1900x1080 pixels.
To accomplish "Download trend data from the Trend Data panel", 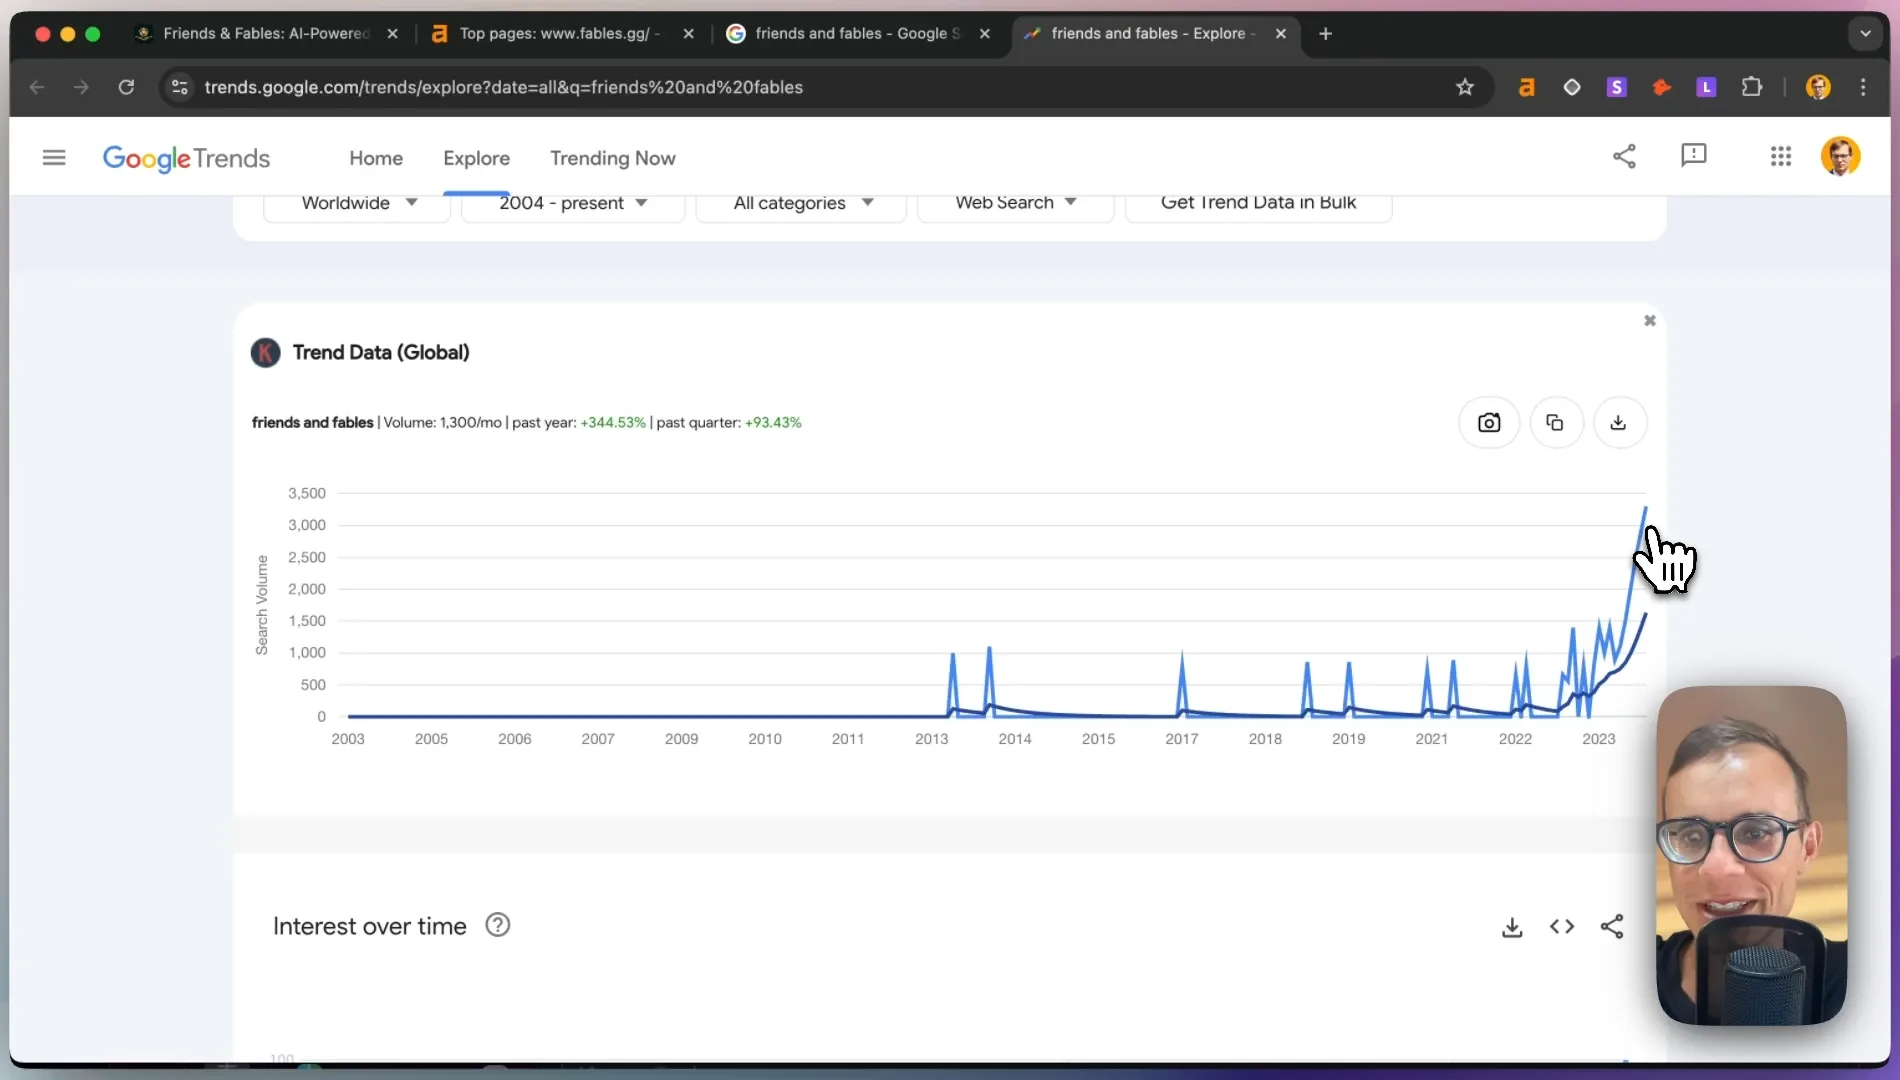I will [x=1618, y=422].
